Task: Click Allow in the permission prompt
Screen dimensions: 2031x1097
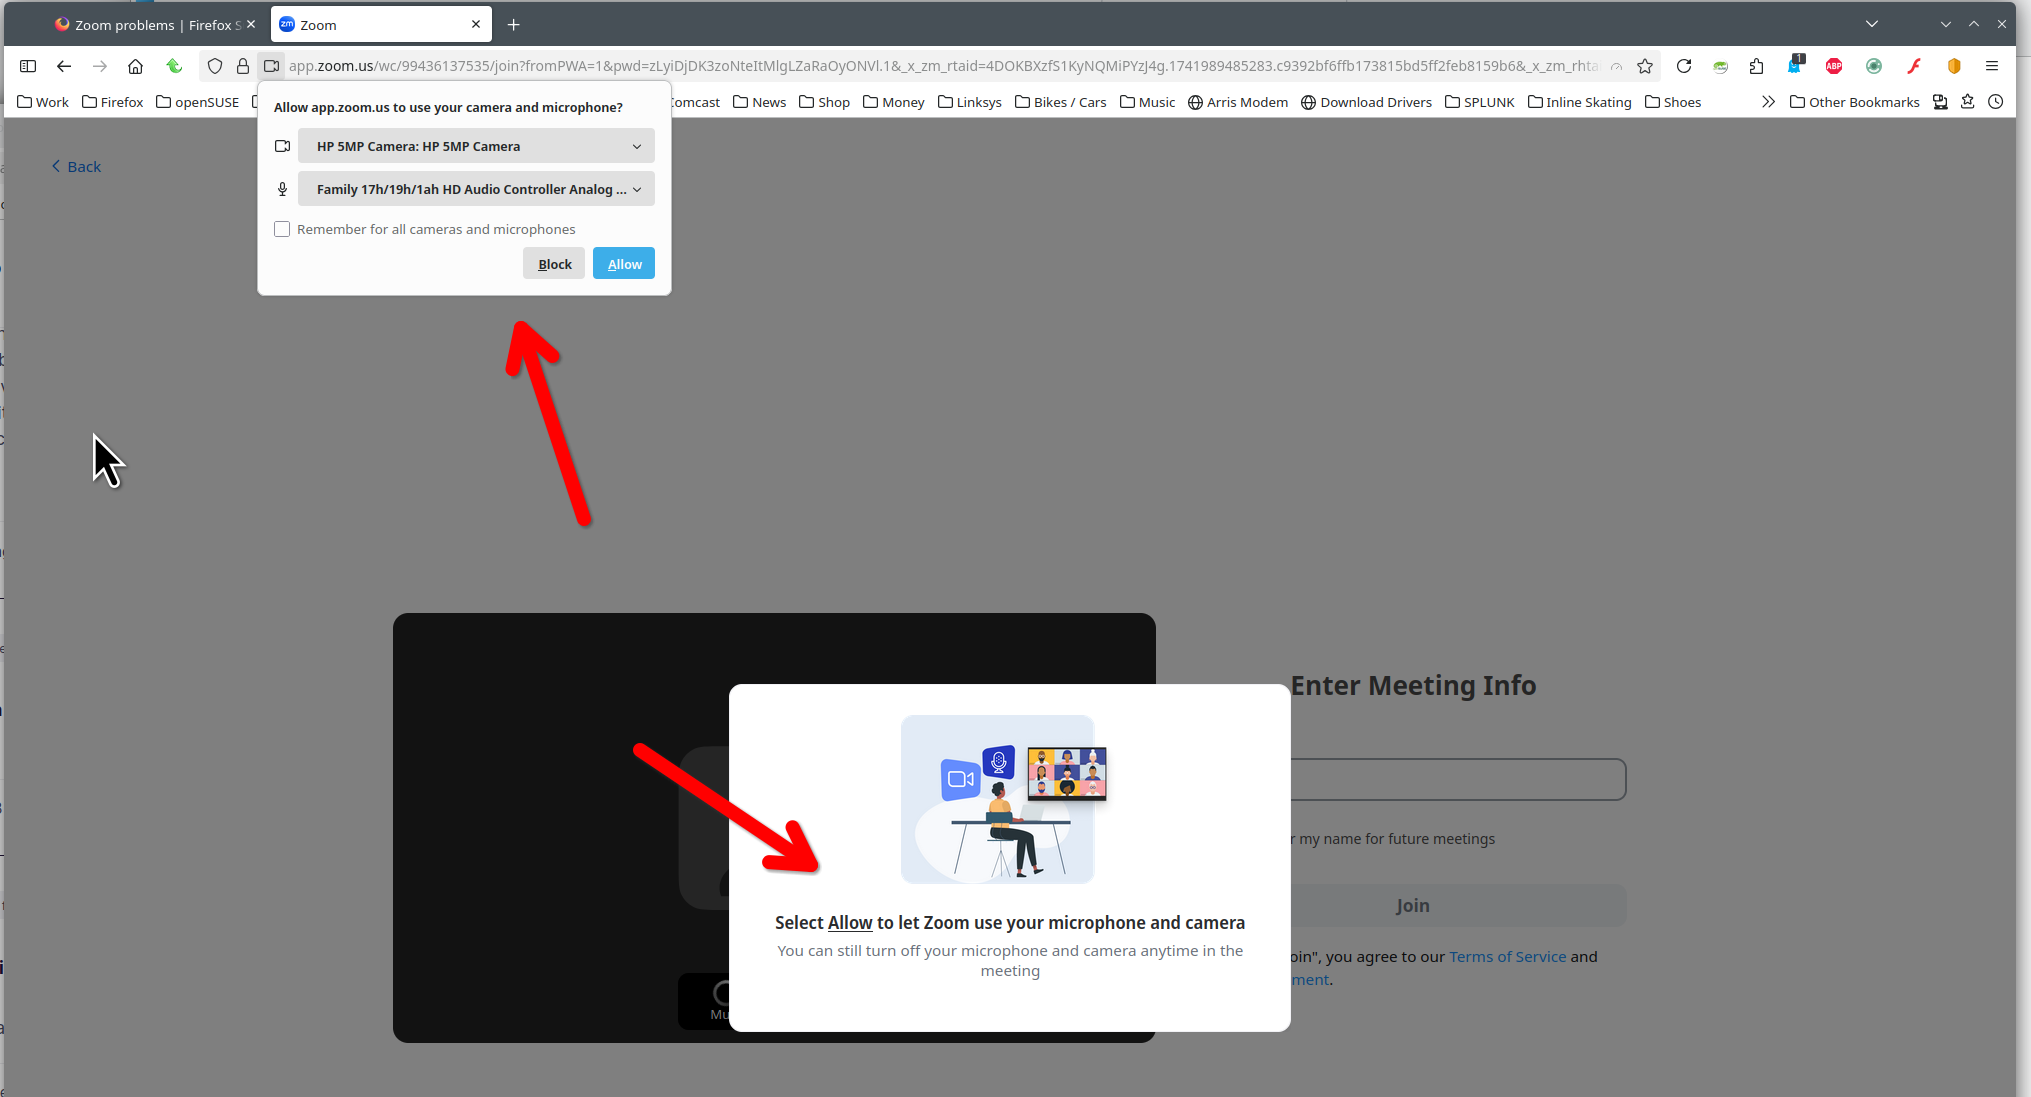Action: click(x=624, y=264)
